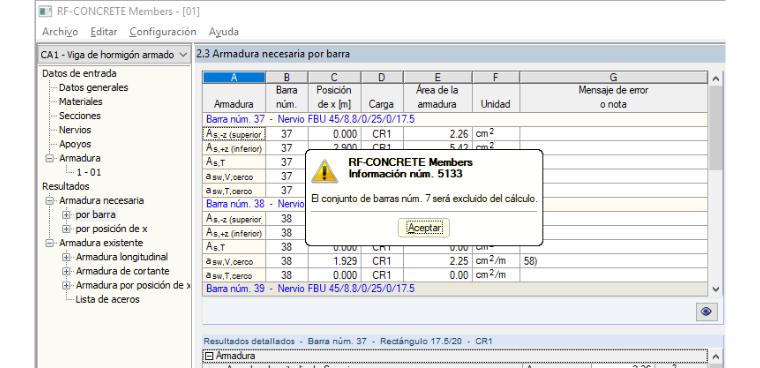This screenshot has height=368, width=760.
Task: Select Datos de entrada tree heading
Action: pos(79,74)
